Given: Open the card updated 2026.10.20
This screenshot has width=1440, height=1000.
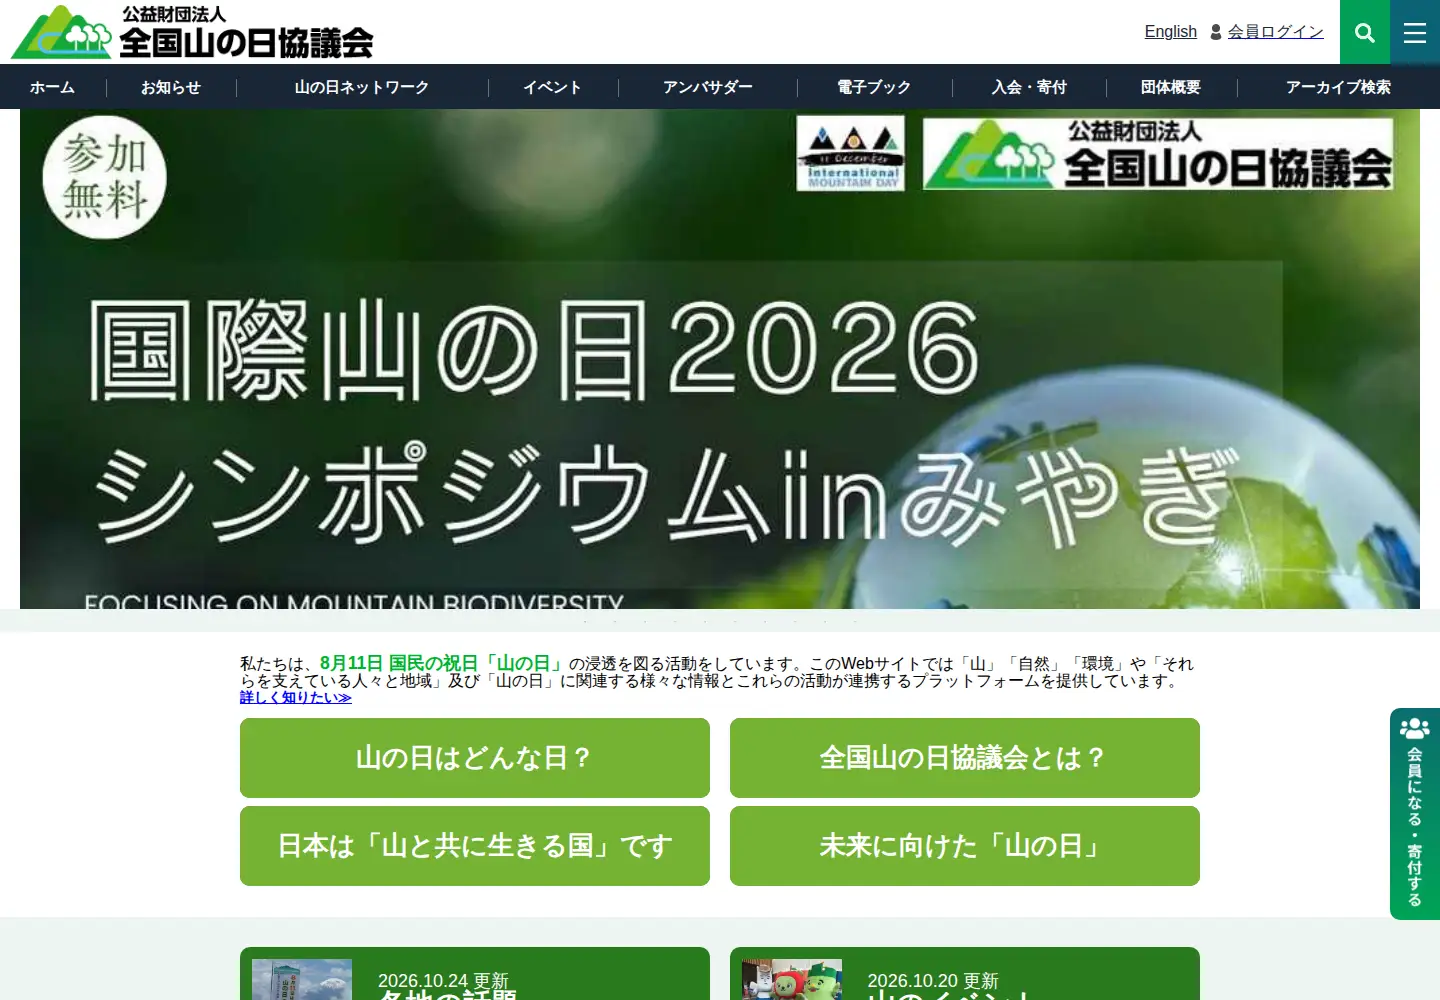Looking at the screenshot, I should click(965, 974).
